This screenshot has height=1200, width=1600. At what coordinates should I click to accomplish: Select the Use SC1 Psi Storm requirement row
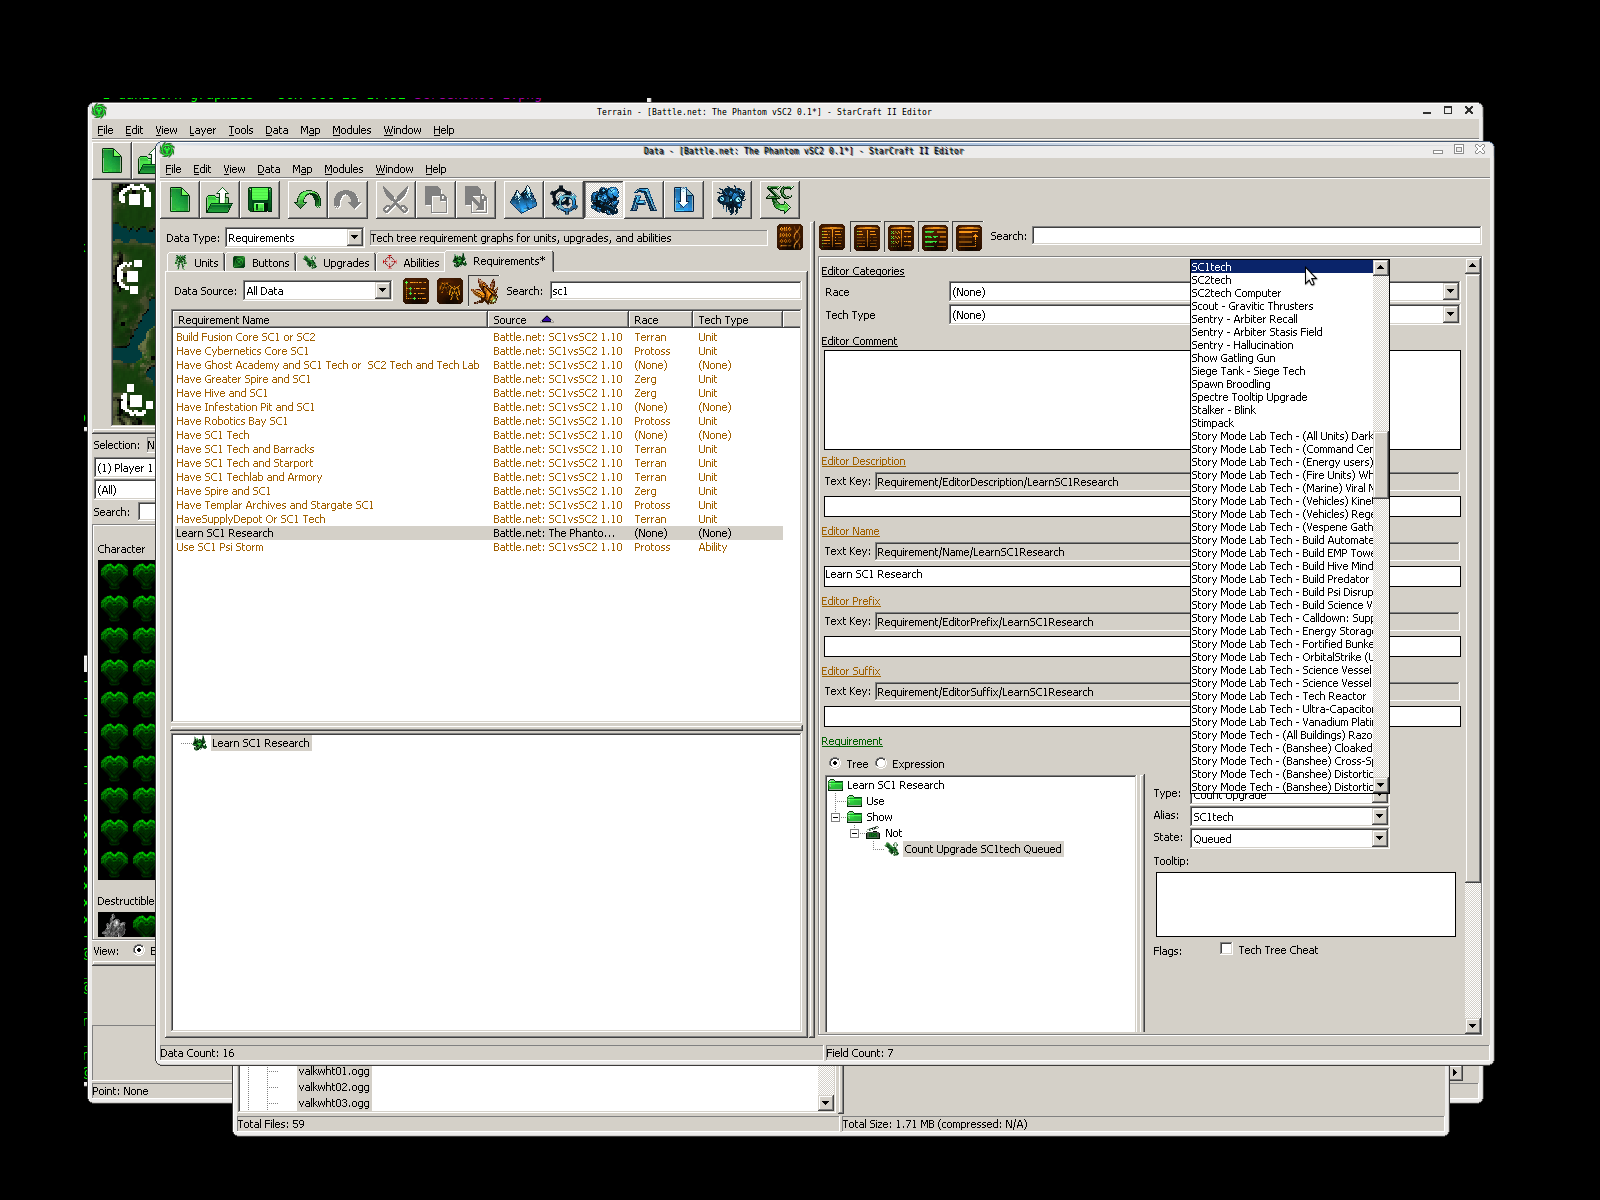220,547
